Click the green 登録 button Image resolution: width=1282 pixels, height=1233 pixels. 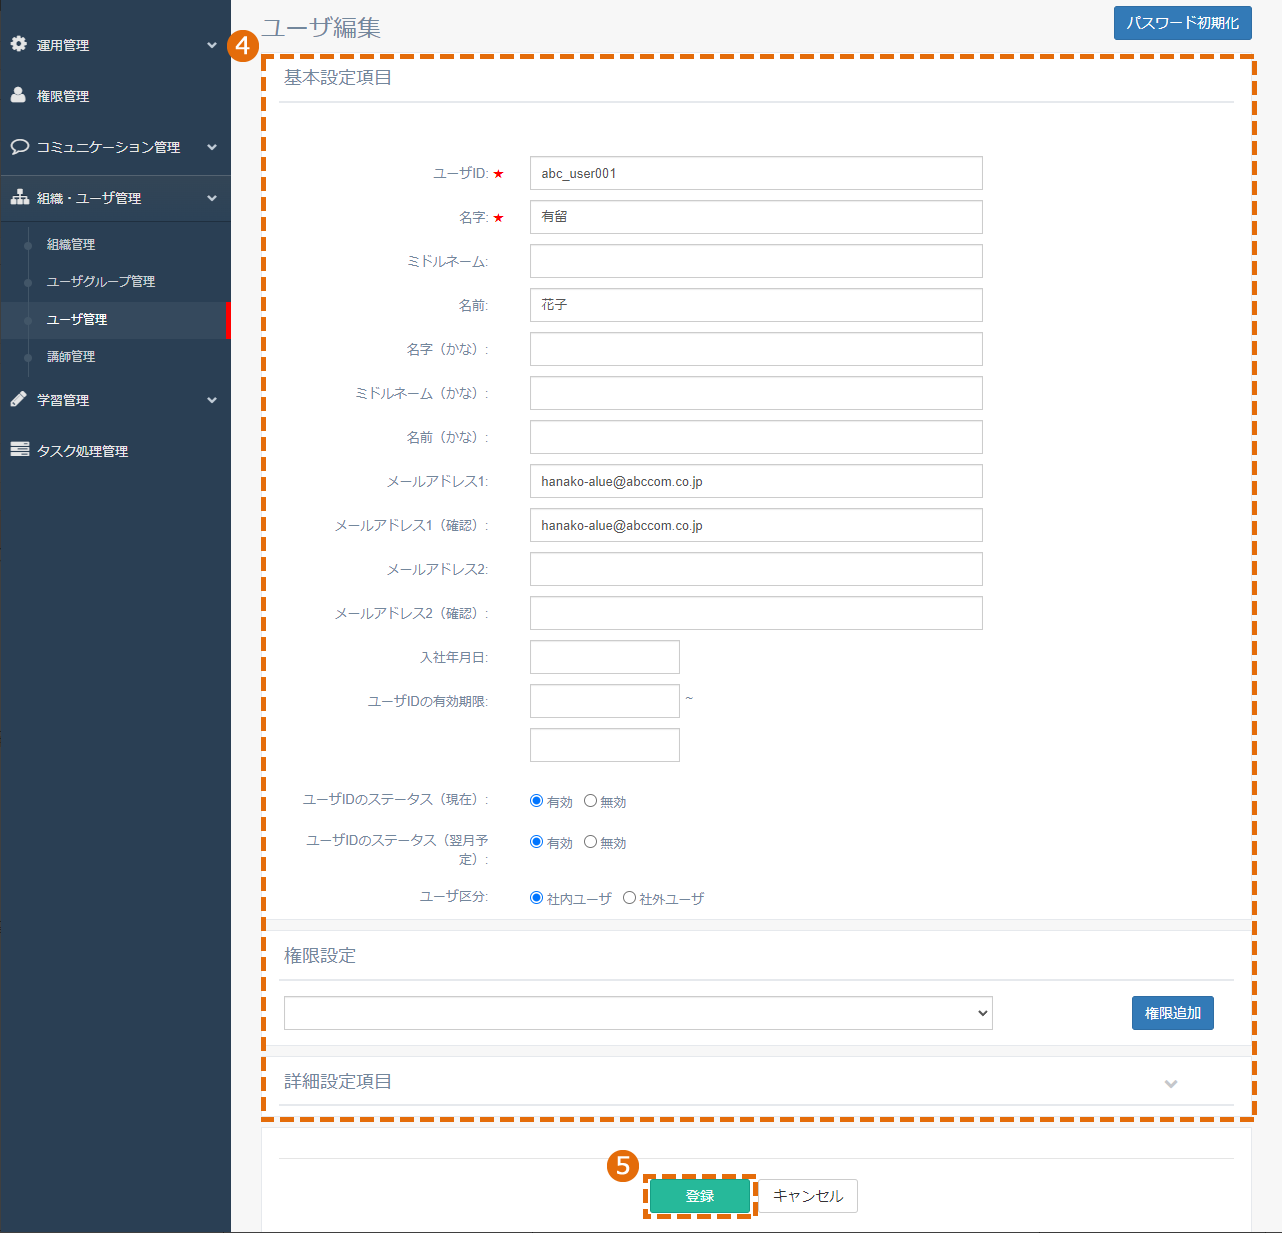pyautogui.click(x=700, y=1196)
